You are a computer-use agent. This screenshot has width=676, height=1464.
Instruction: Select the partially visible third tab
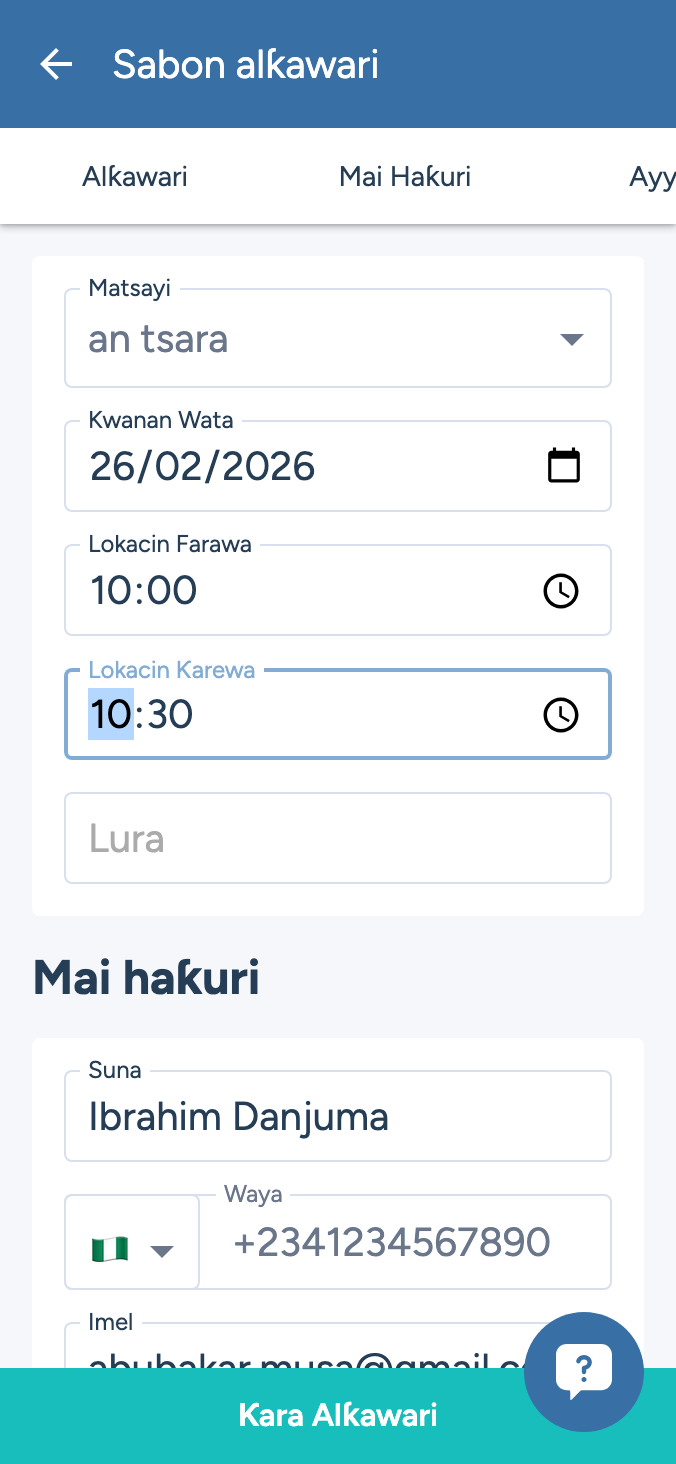tap(651, 178)
